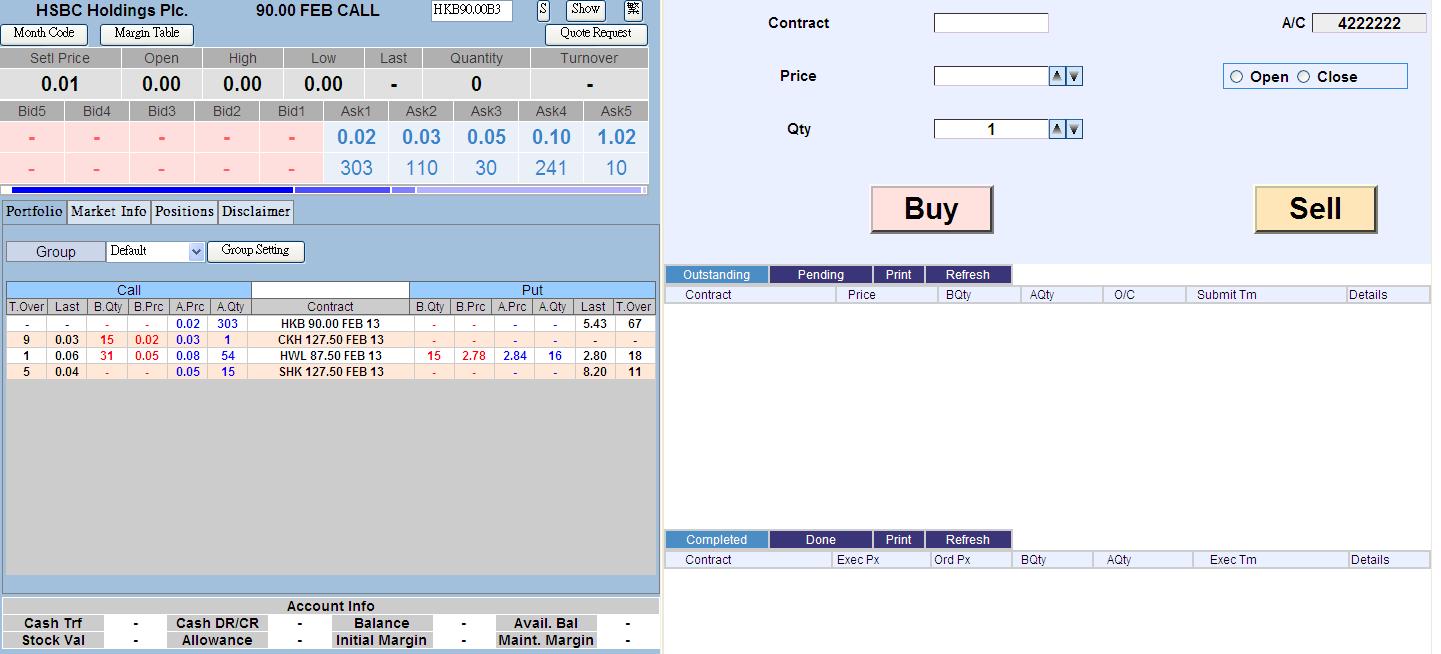Increase the Price with up arrow

click(x=1057, y=76)
